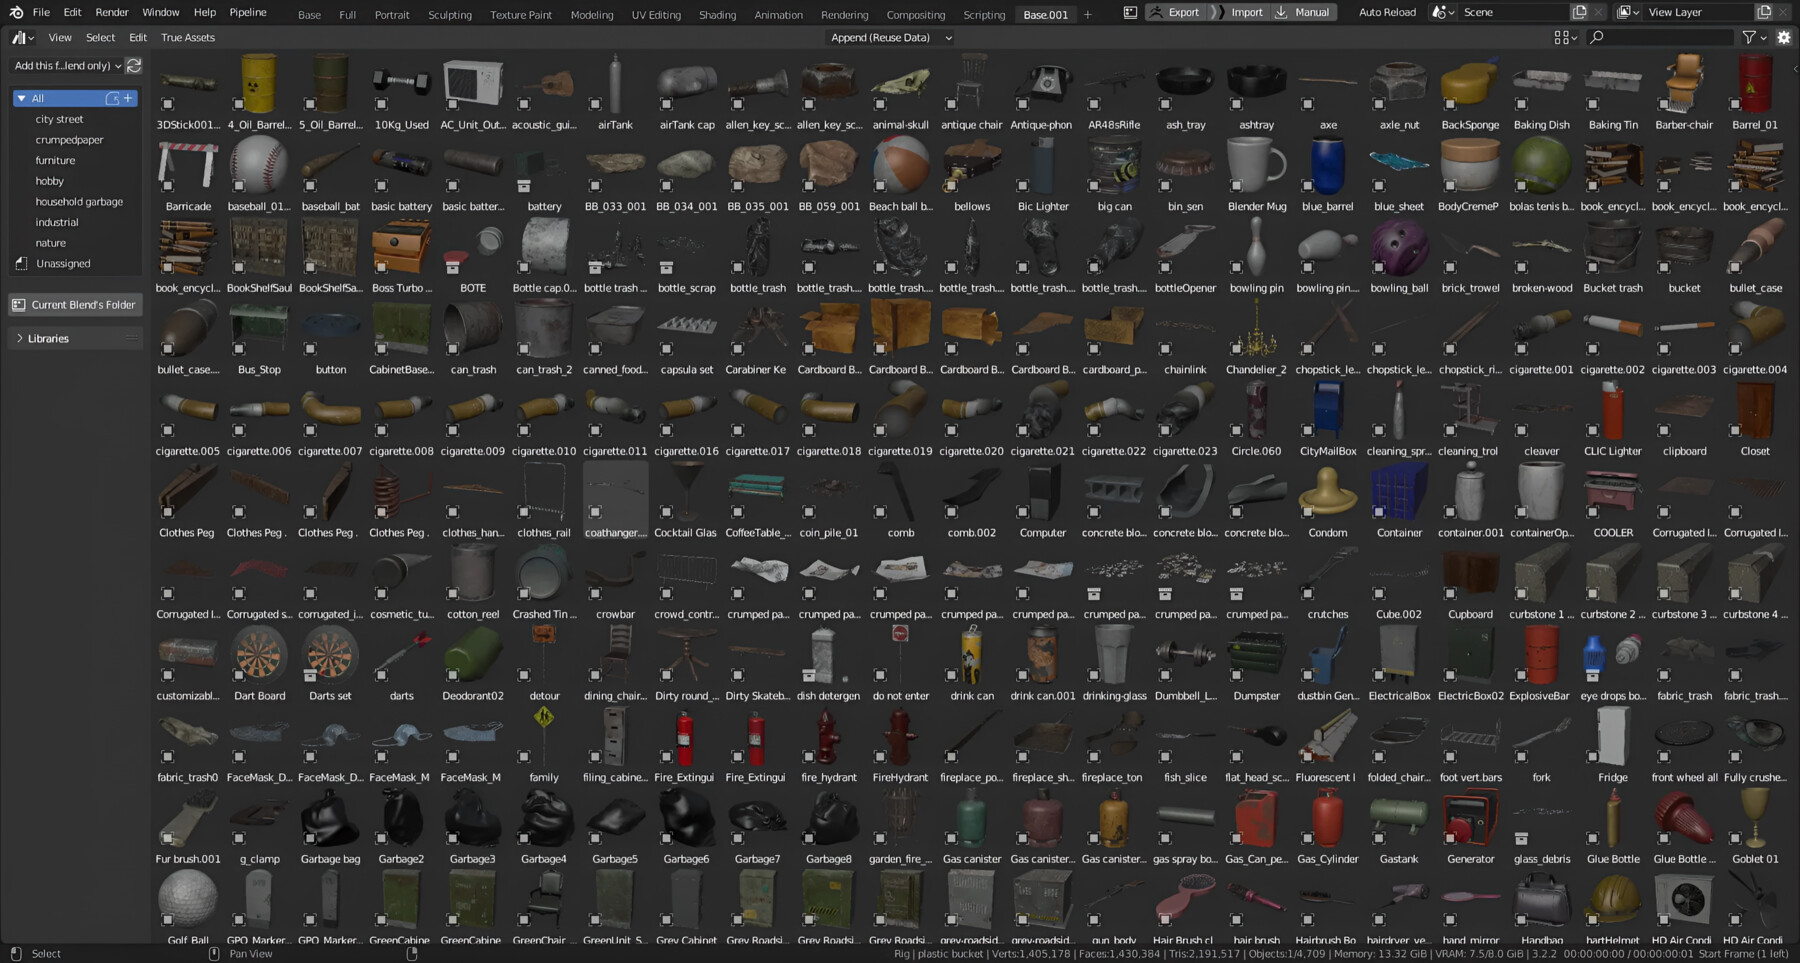The image size is (1800, 963).
Task: Add a new catalog with the plus icon
Action: pos(128,98)
